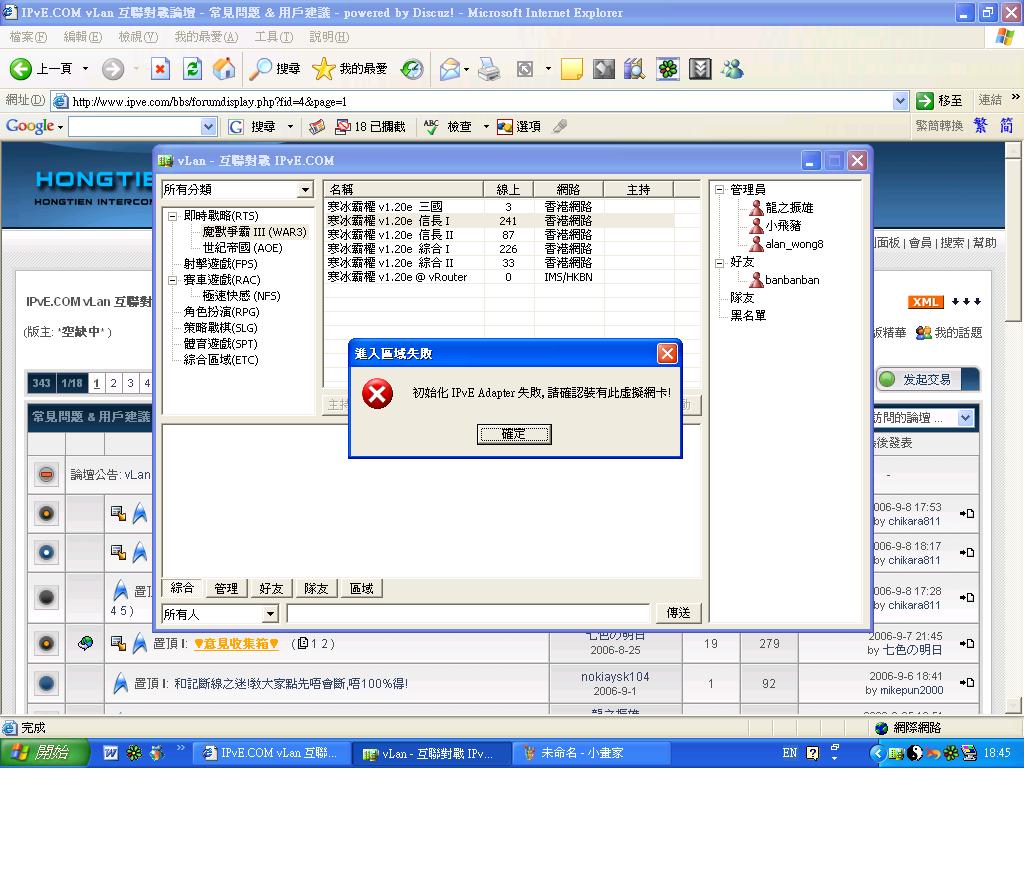This screenshot has height=888, width=1024.
Task: Switch to the 管理 chat tab
Action: (x=226, y=588)
